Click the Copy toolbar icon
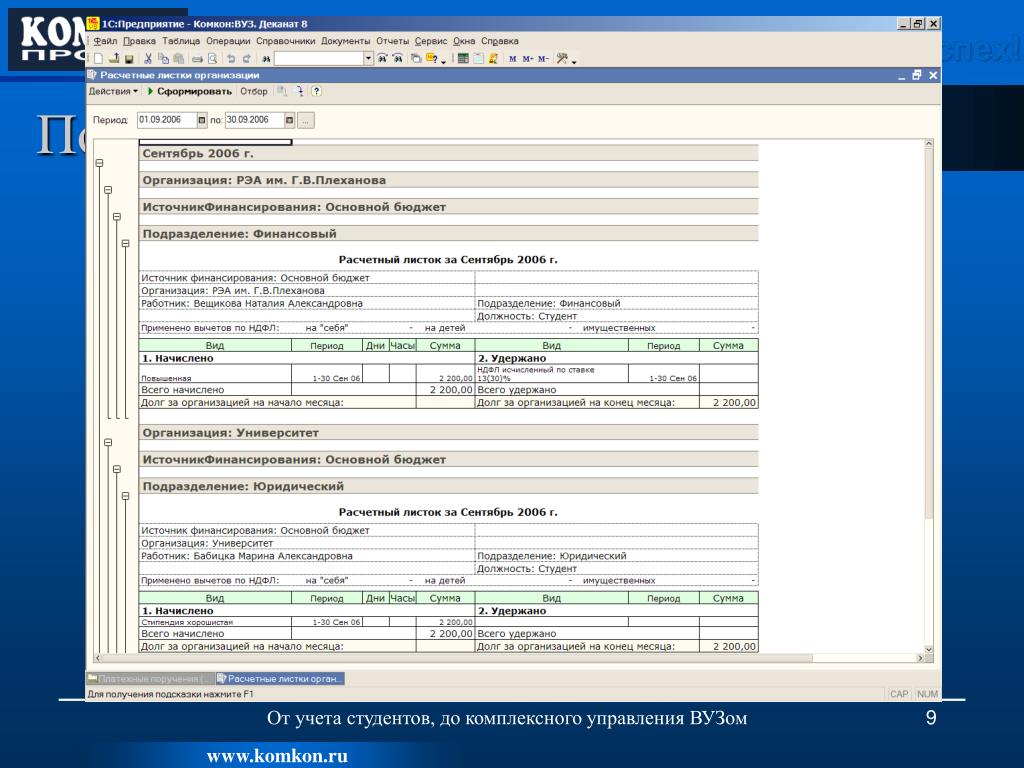 pos(163,59)
